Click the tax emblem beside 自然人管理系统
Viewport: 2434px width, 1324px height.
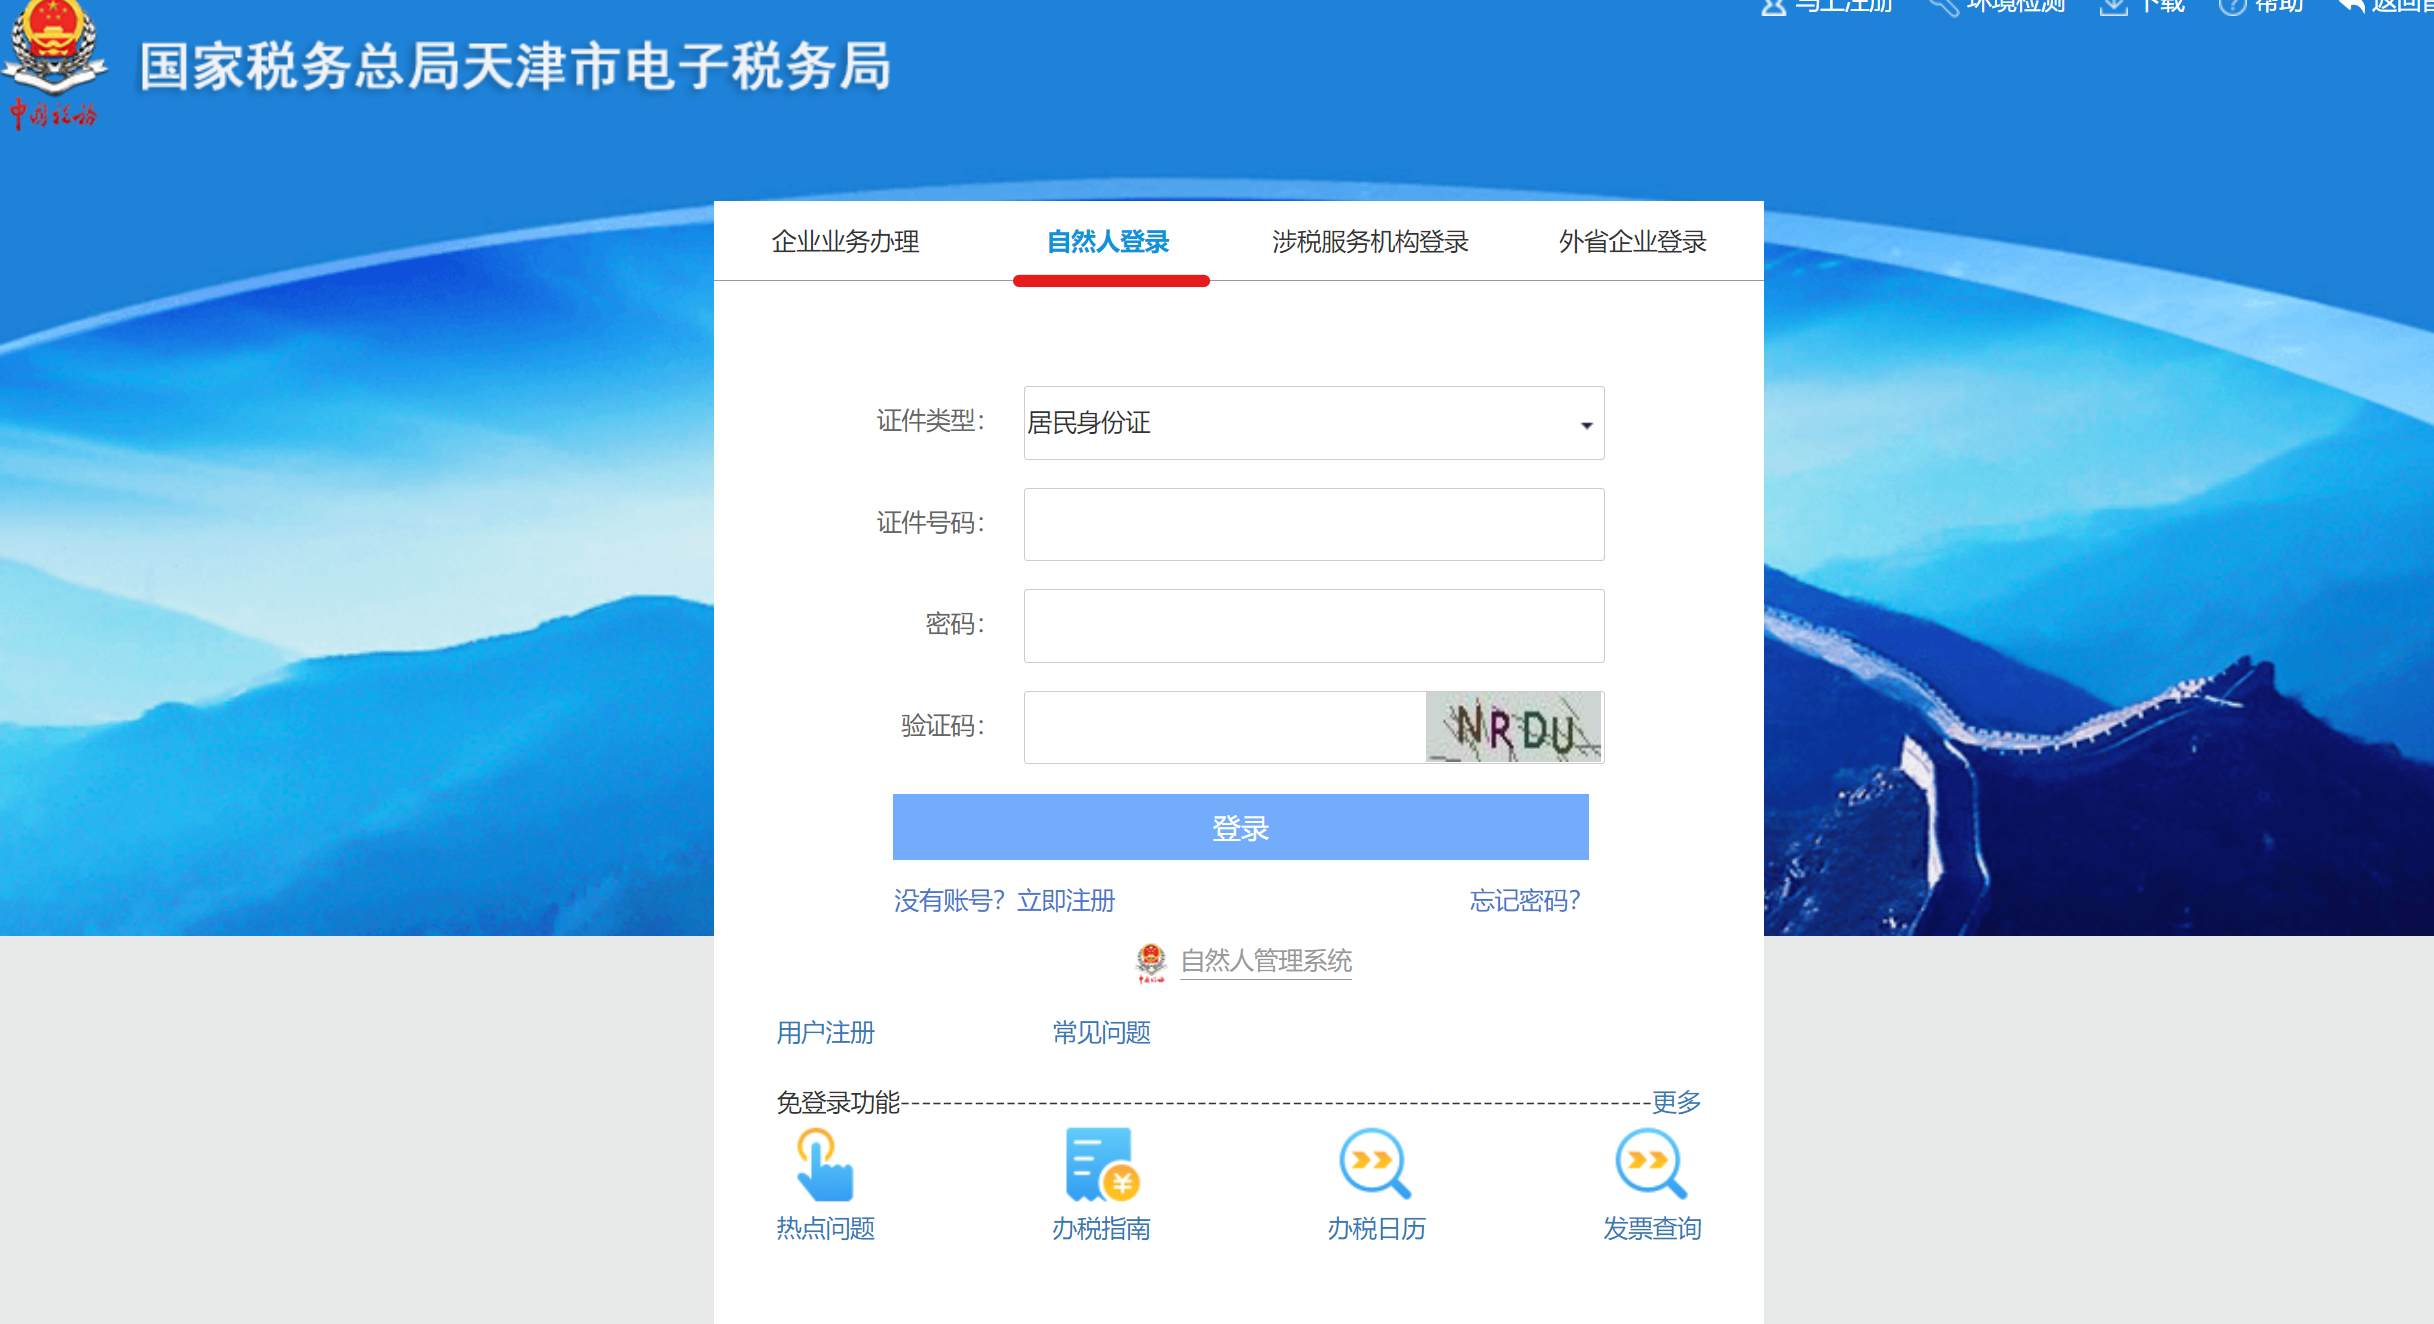pos(1151,962)
